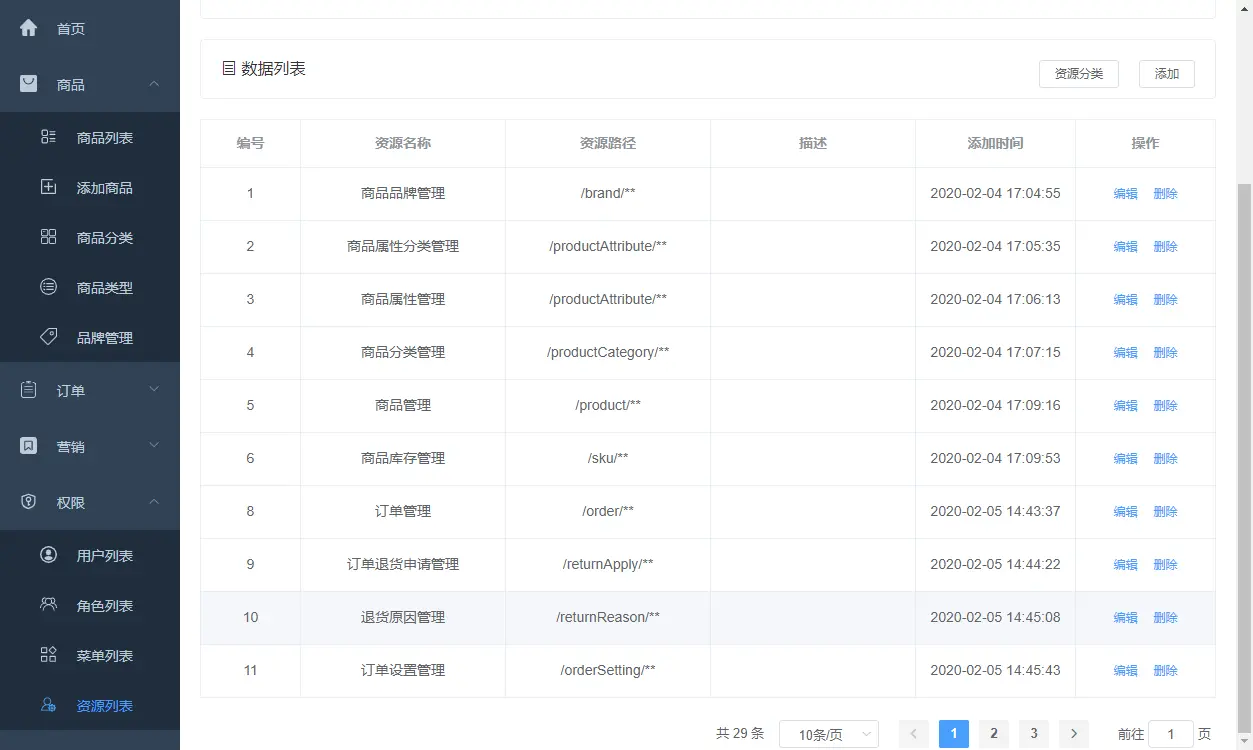
Task: Click the 商品类型 icon in sidebar
Action: (x=48, y=287)
